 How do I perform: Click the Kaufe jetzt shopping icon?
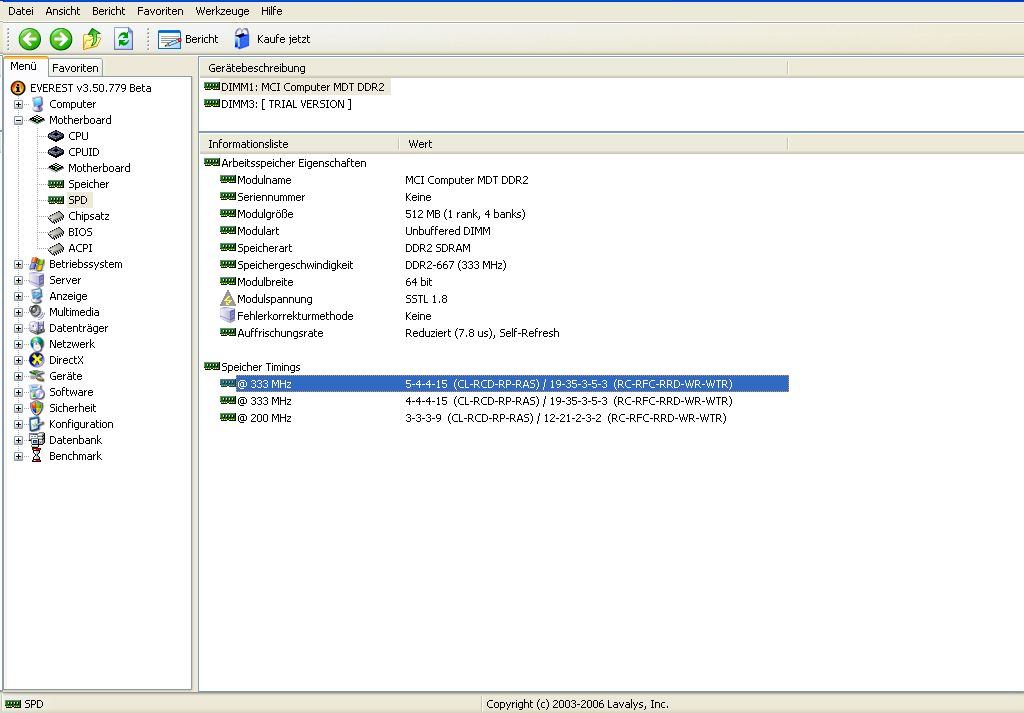pyautogui.click(x=242, y=39)
